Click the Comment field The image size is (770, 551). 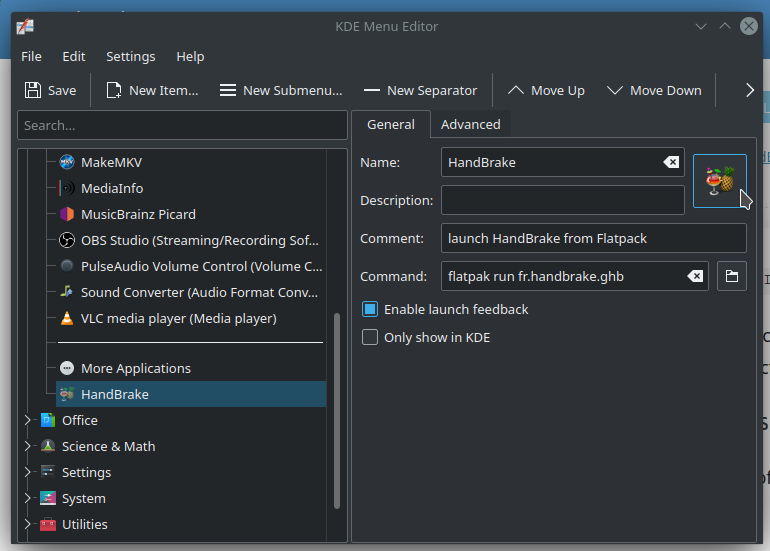[594, 238]
